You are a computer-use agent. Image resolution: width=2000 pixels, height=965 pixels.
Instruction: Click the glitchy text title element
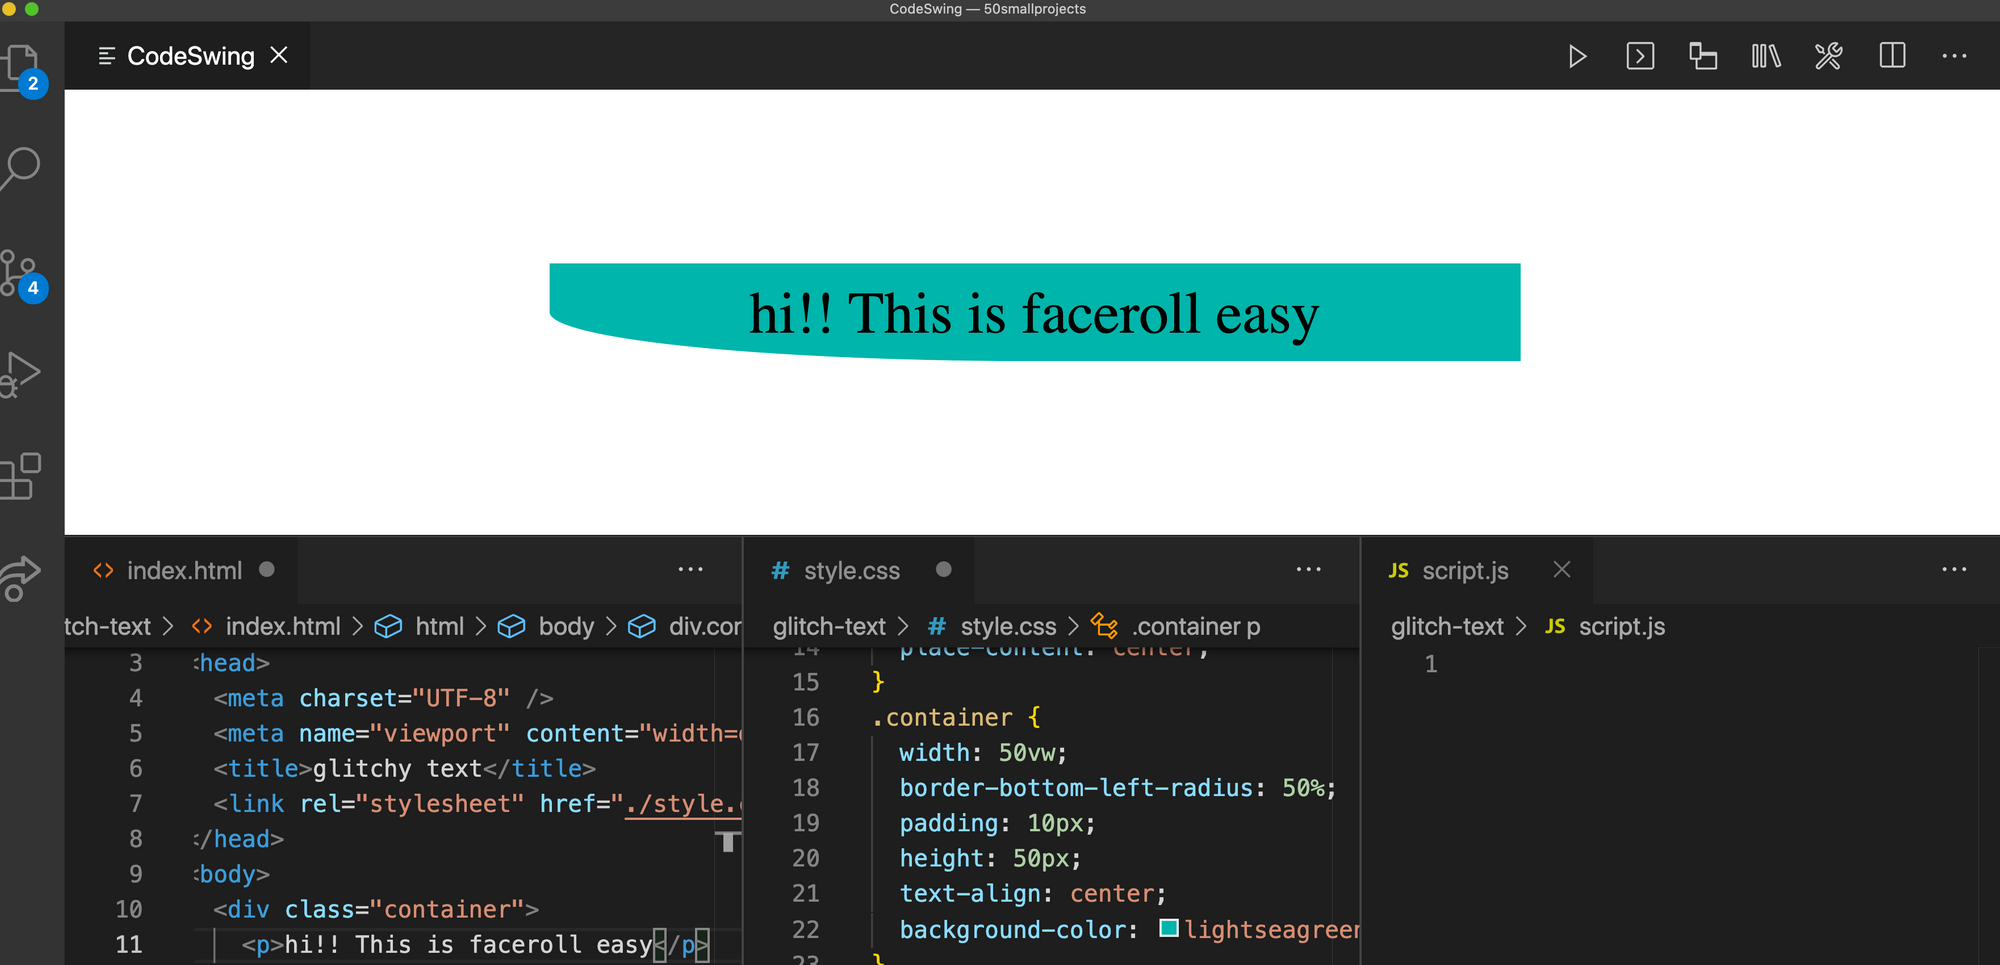(404, 769)
